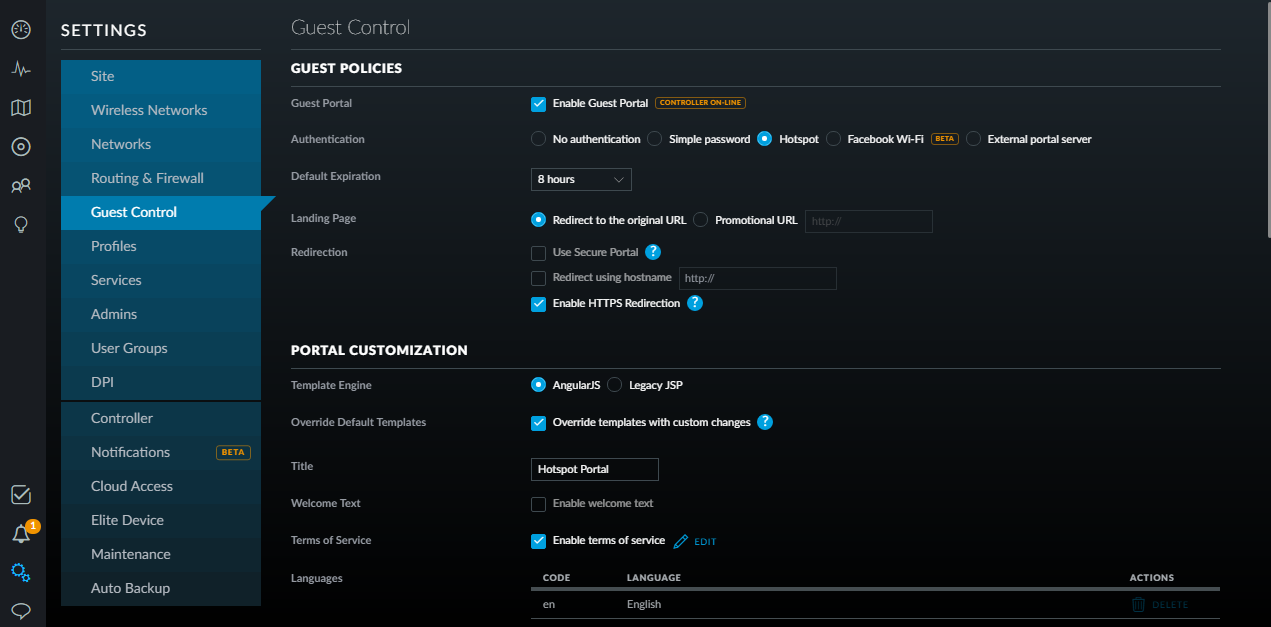Open Wireless Networks settings

[x=149, y=110]
